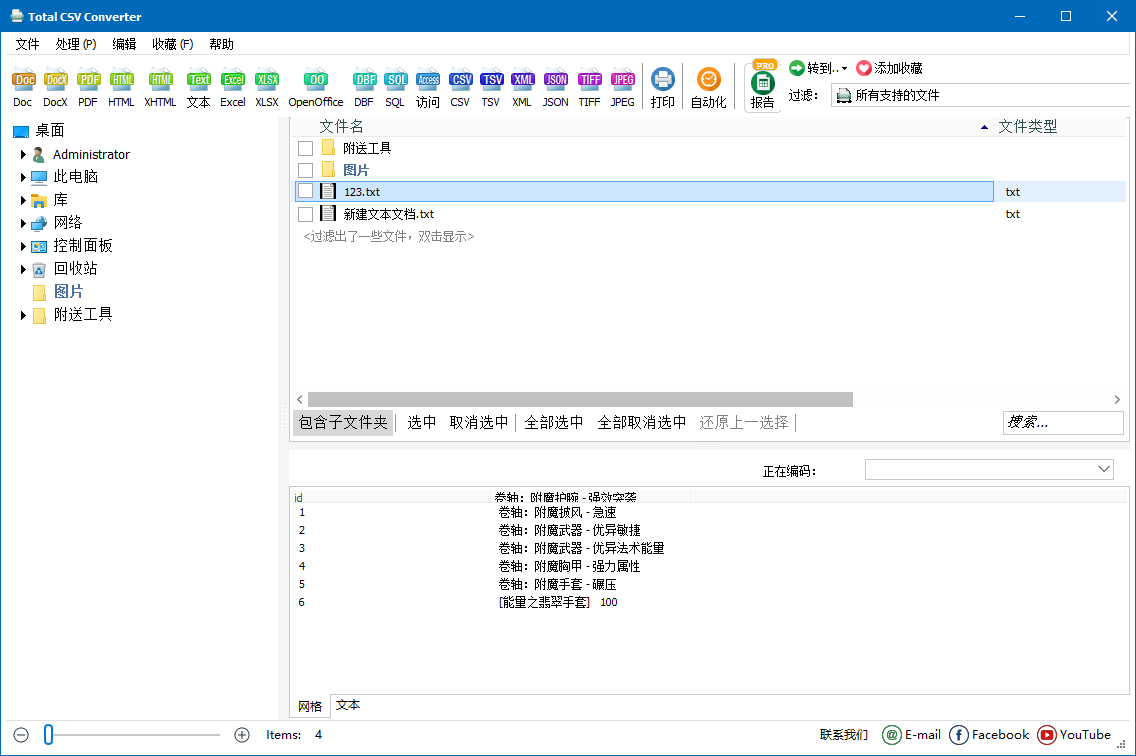This screenshot has width=1136, height=756.
Task: Click the zoom slider handle
Action: [x=49, y=735]
